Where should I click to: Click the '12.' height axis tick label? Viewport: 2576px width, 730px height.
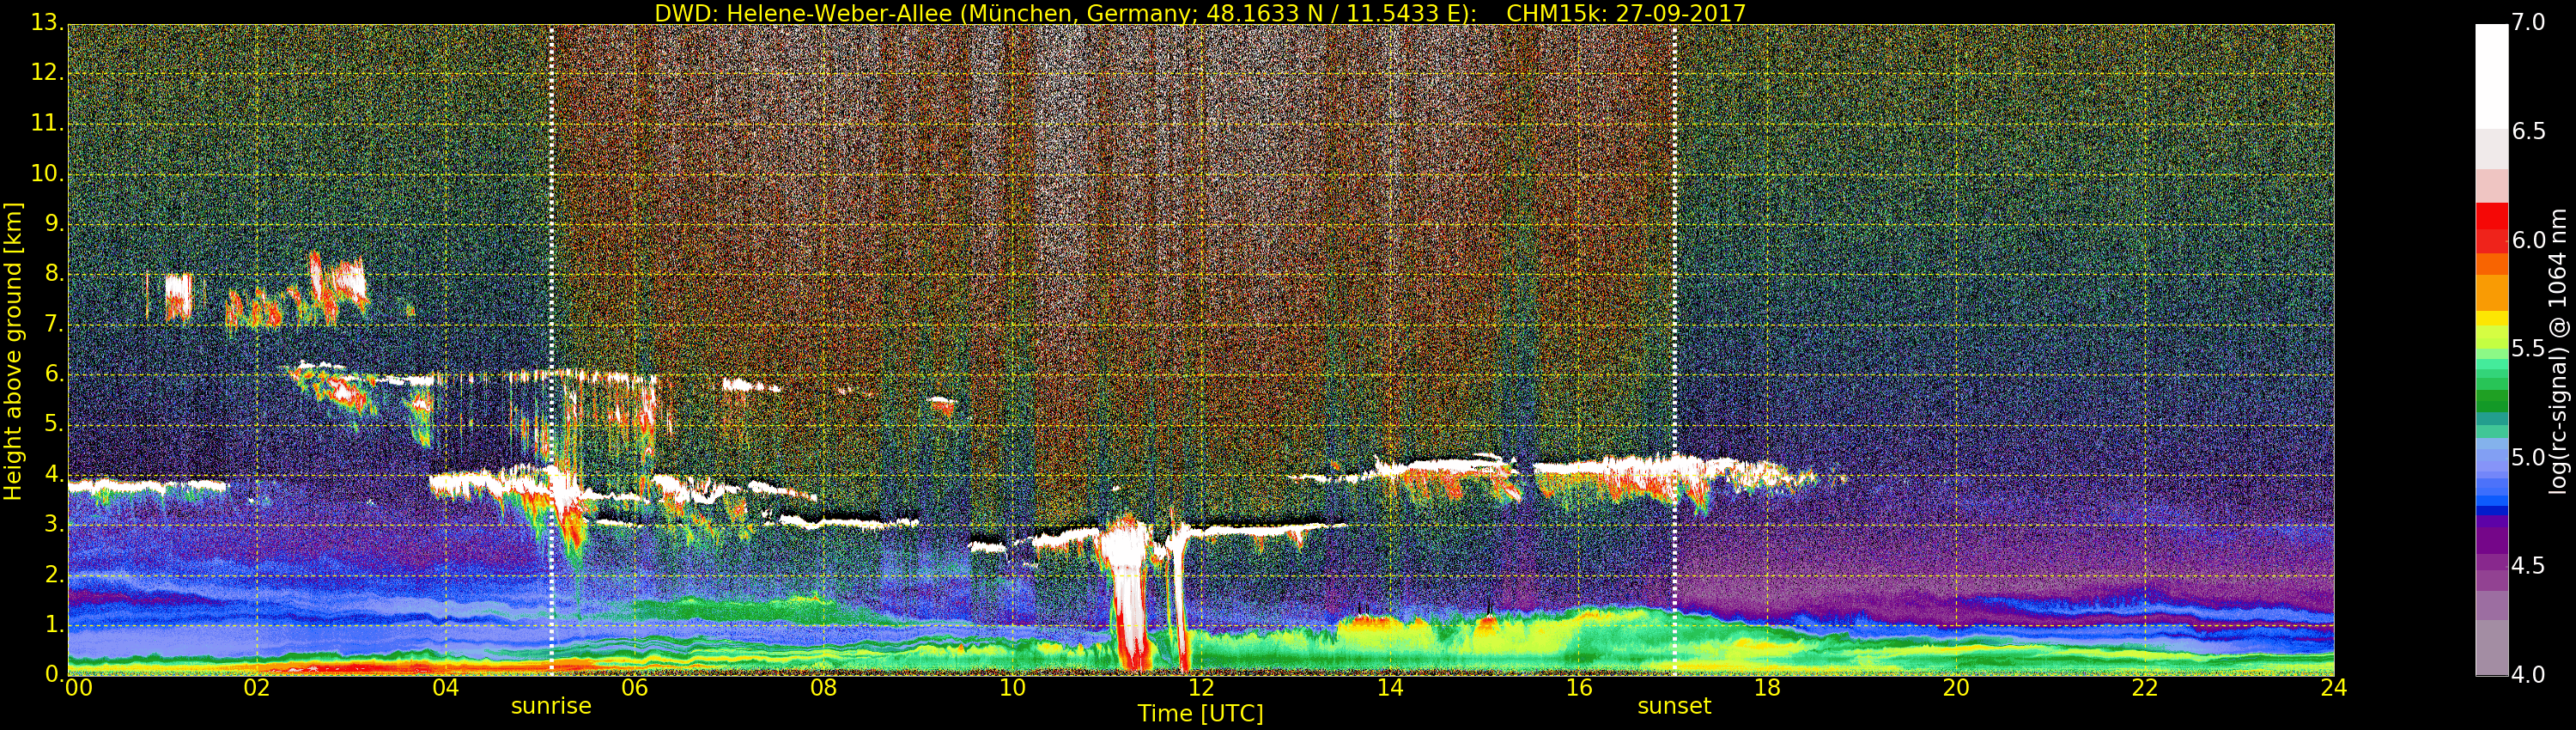coord(49,73)
